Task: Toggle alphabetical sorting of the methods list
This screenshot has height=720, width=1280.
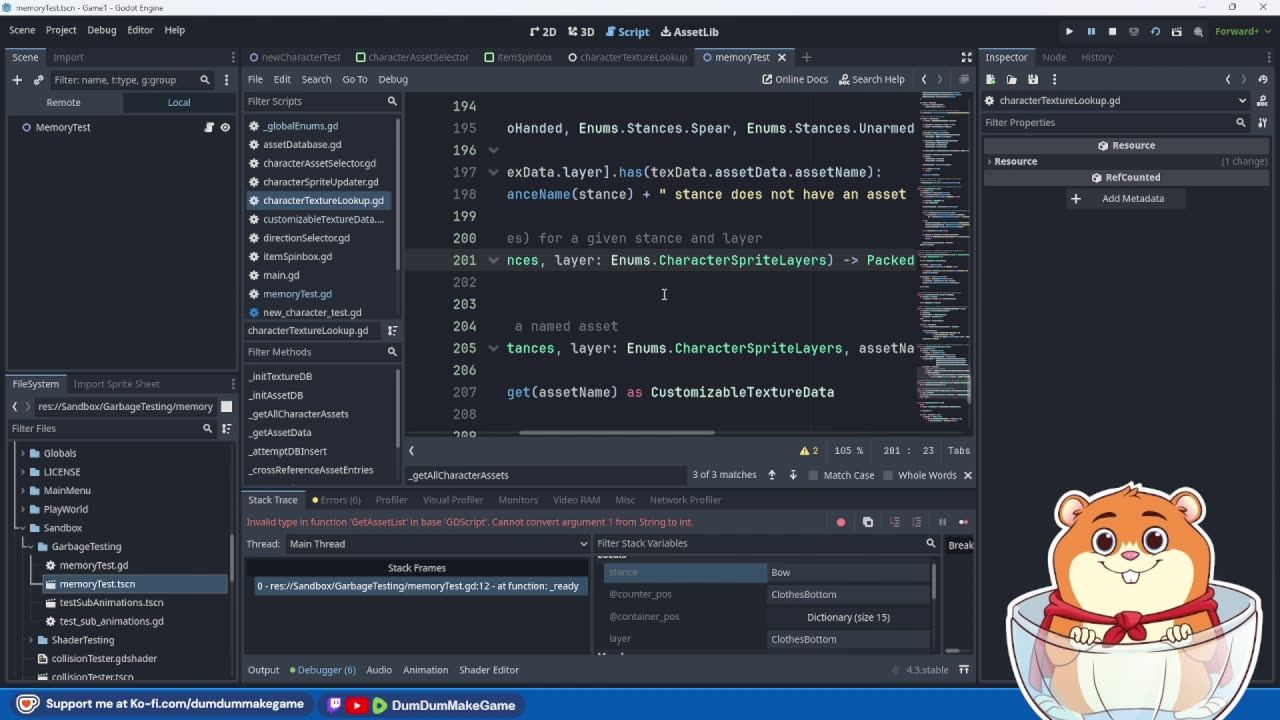Action: pyautogui.click(x=393, y=331)
